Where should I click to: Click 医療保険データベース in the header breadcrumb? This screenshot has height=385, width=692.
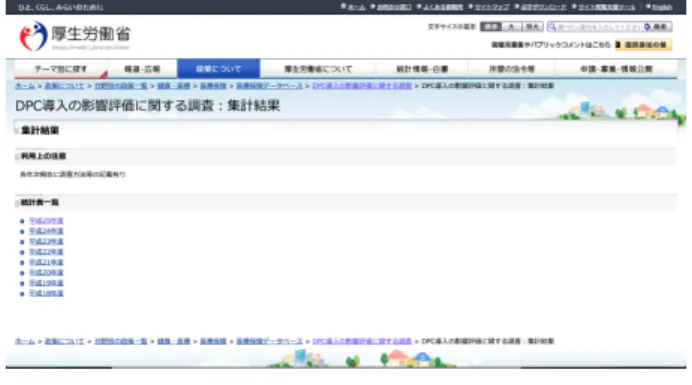[269, 86]
